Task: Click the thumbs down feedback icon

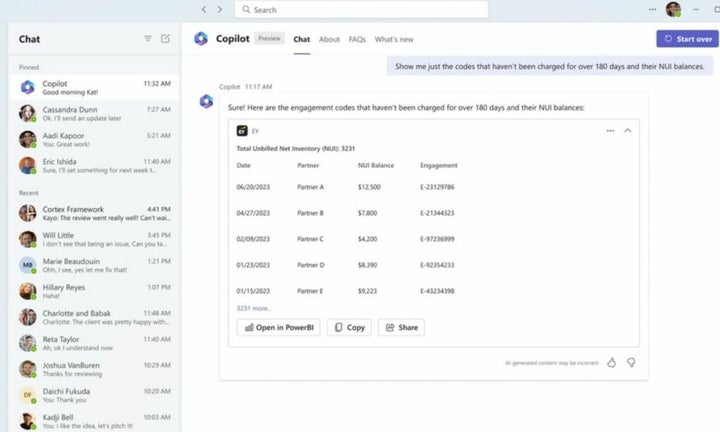Action: 631,362
